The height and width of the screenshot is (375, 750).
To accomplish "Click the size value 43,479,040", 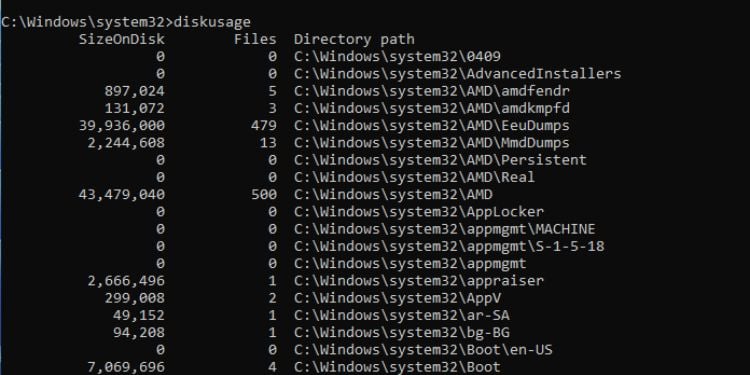I will [121, 195].
